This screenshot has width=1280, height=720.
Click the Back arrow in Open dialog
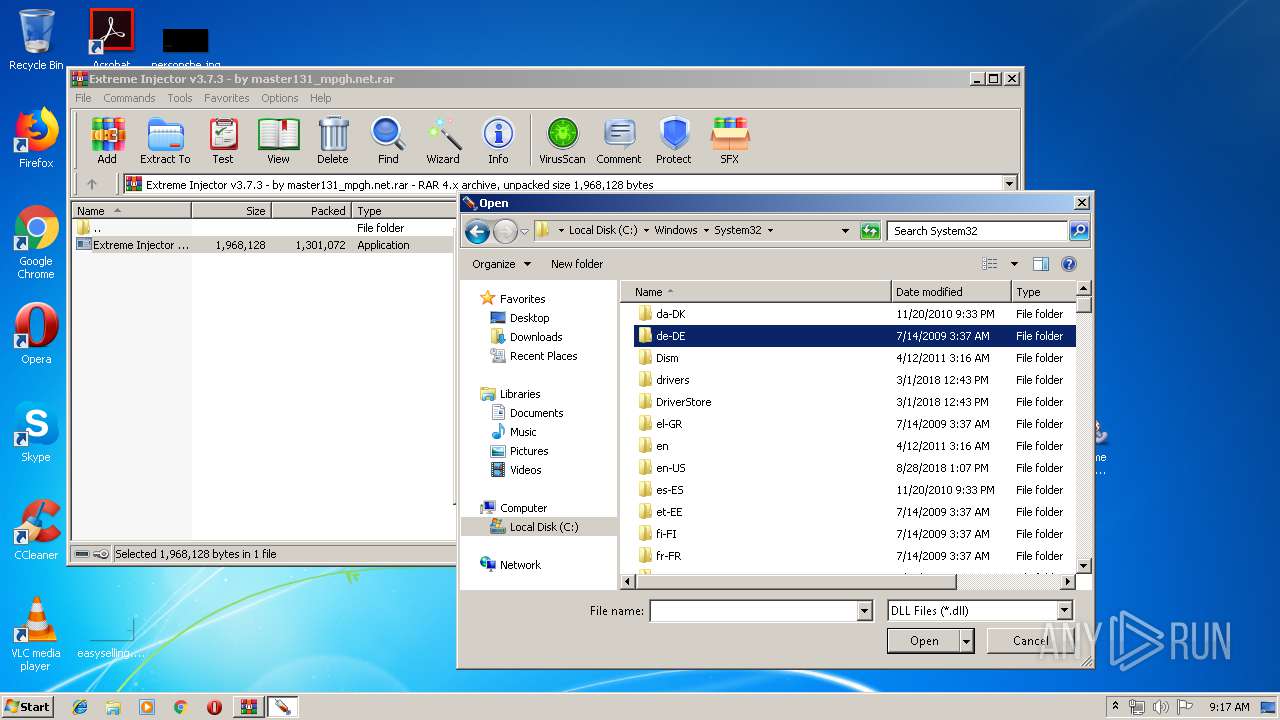(x=477, y=231)
